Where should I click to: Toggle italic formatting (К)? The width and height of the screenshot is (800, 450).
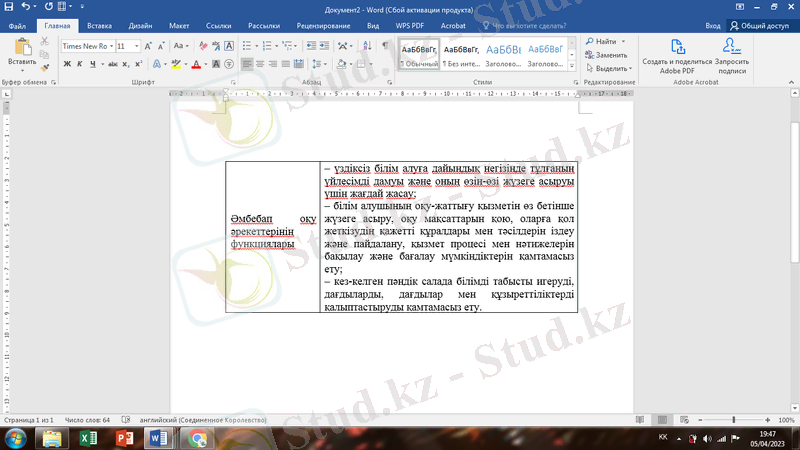pos(79,64)
